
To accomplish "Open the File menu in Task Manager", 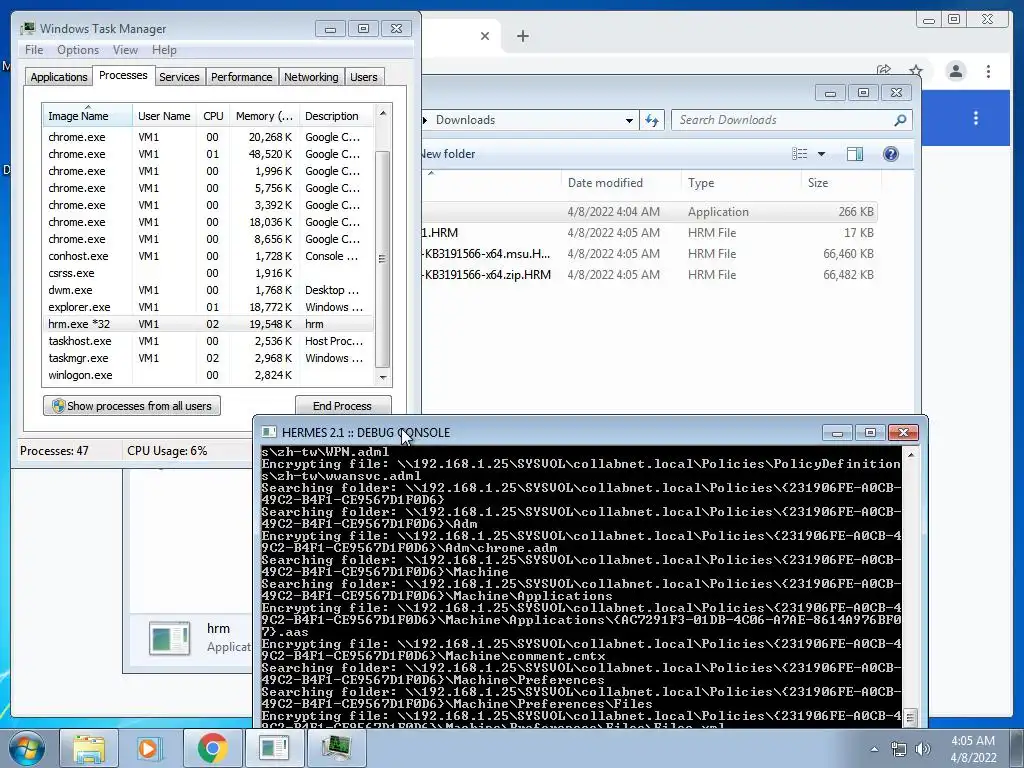I will pos(33,50).
